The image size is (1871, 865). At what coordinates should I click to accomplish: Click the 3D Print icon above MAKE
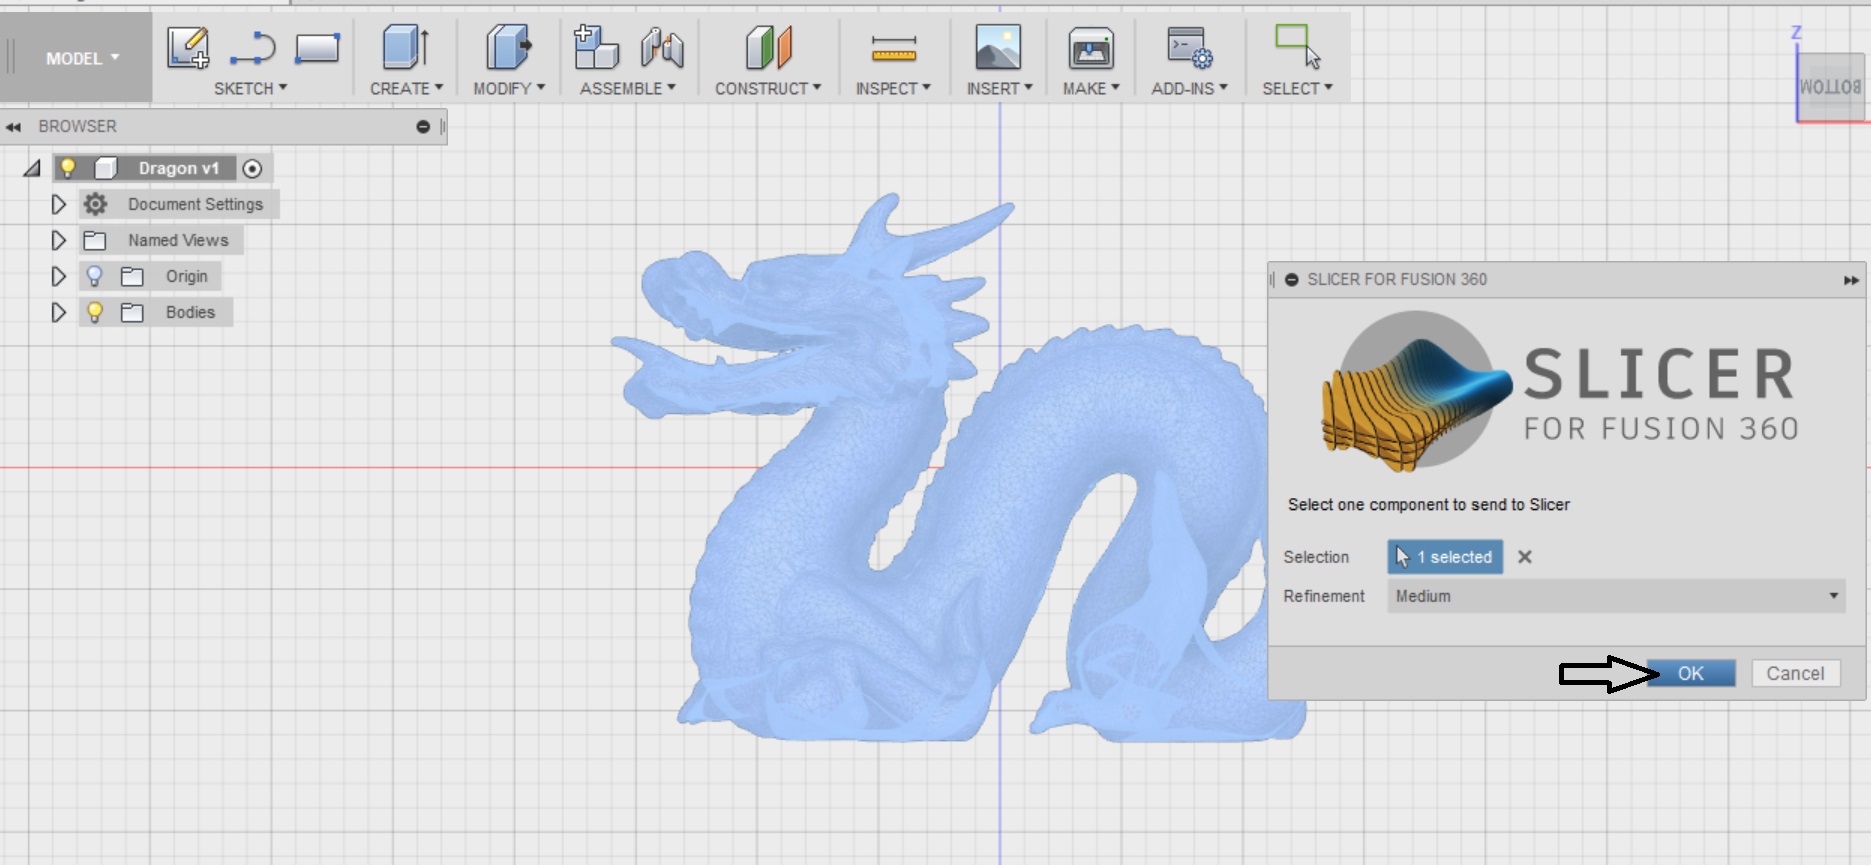click(1091, 47)
